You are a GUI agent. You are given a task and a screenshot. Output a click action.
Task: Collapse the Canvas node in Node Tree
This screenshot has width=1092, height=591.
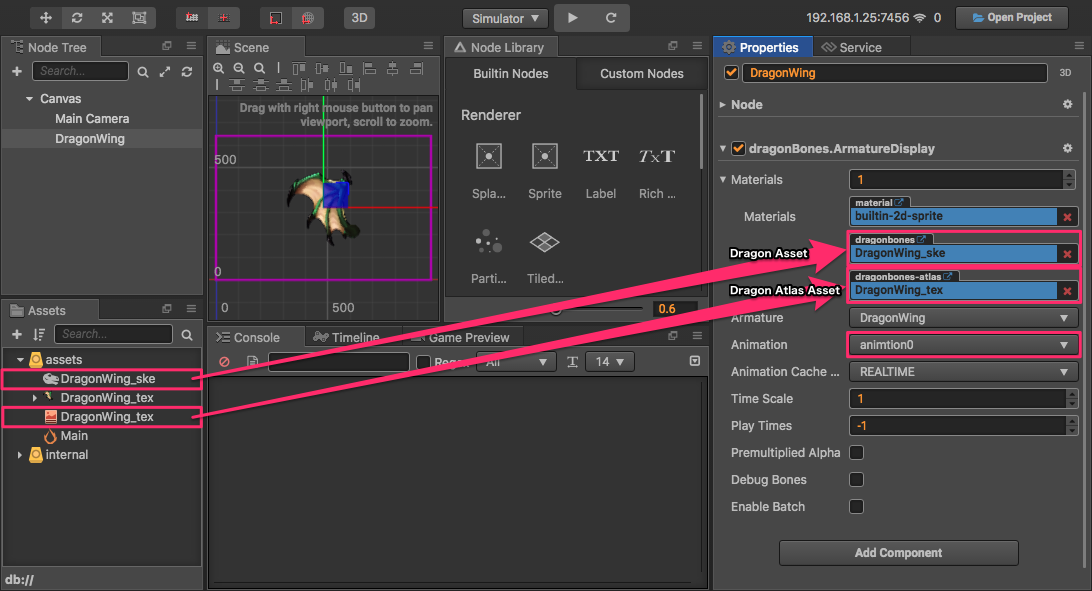coord(29,99)
